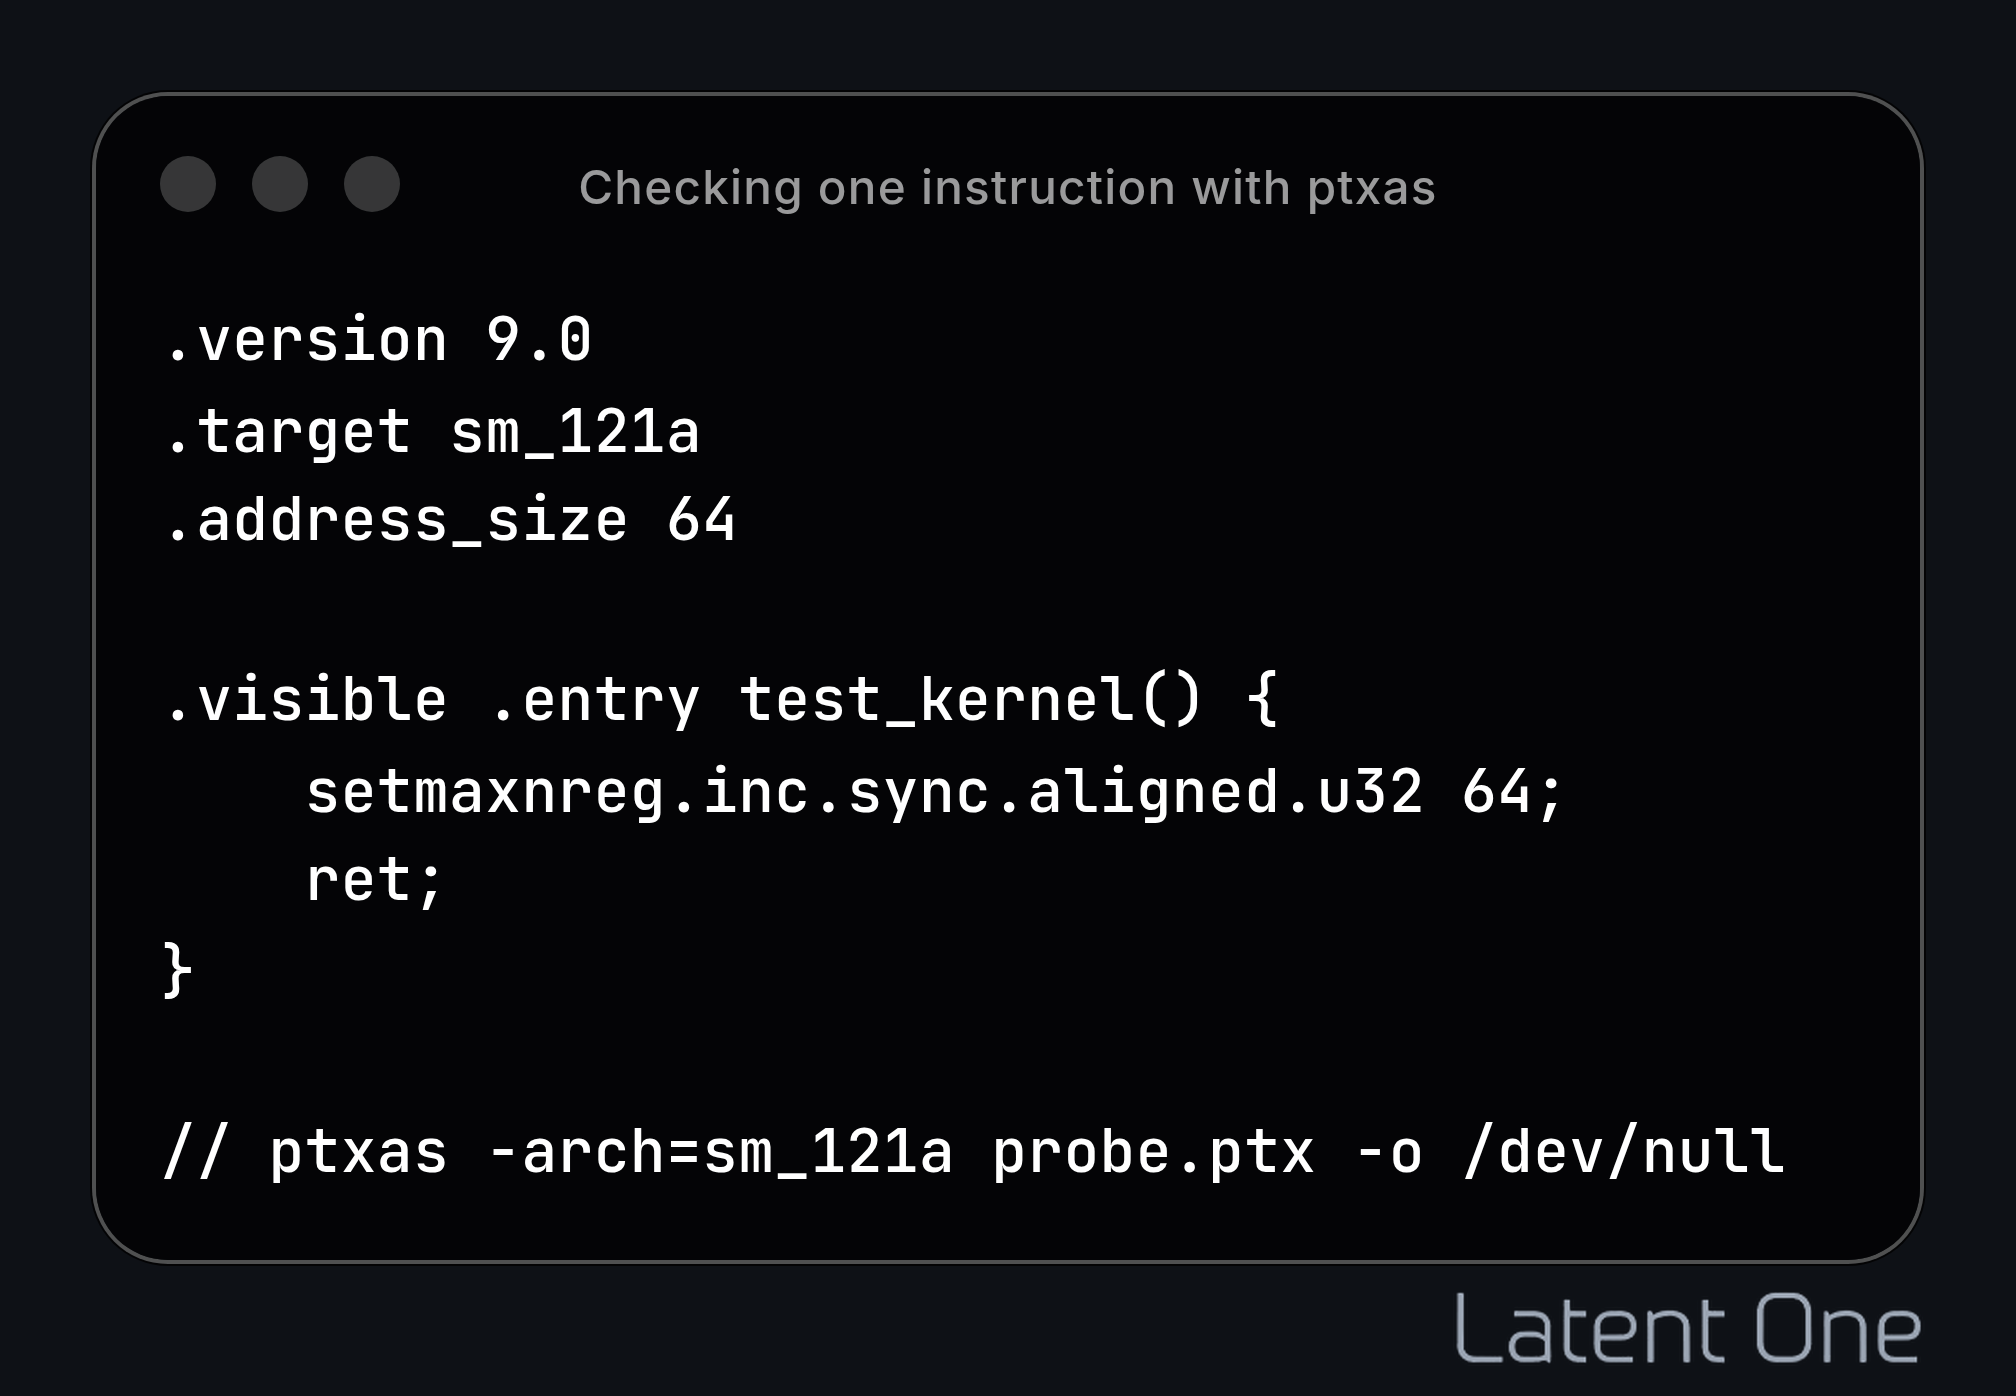Click the first gray window dot
Image resolution: width=2016 pixels, height=1396 pixels.
coord(188,184)
